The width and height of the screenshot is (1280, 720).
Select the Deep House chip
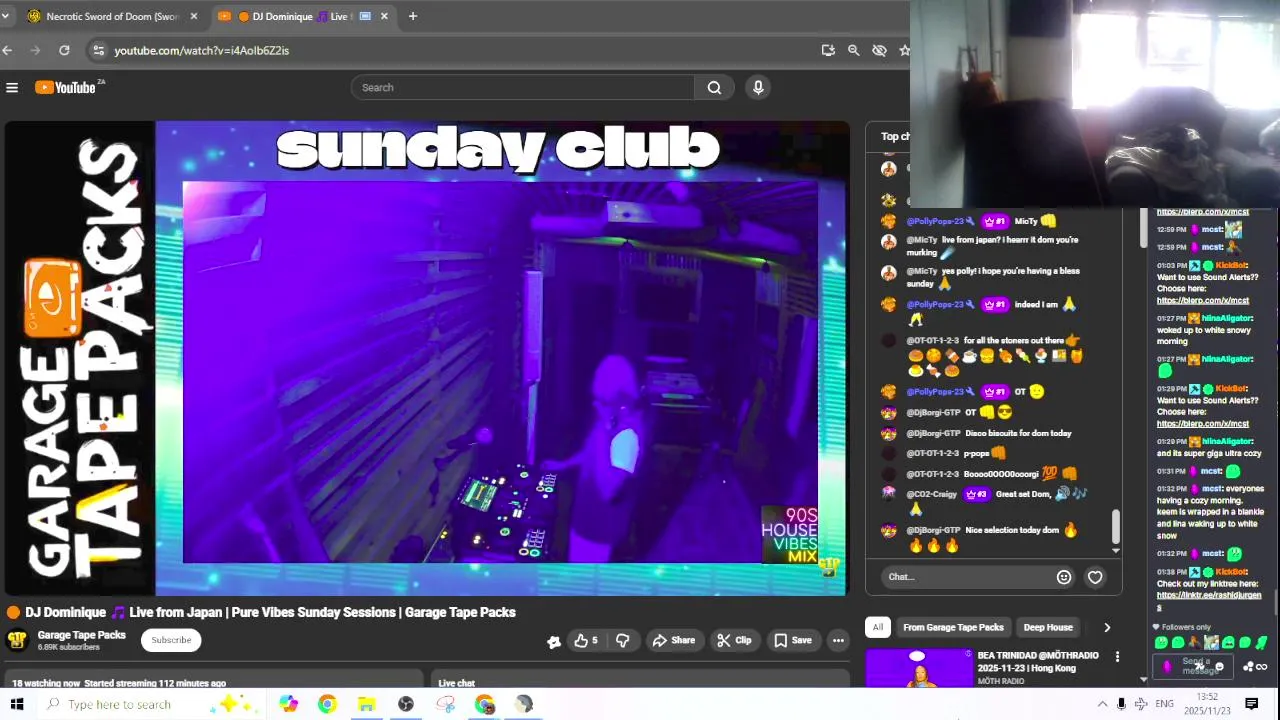(x=1048, y=627)
